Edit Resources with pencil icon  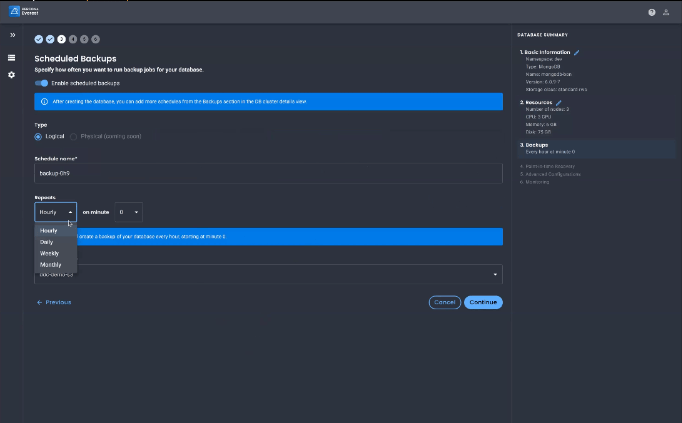[x=559, y=102]
